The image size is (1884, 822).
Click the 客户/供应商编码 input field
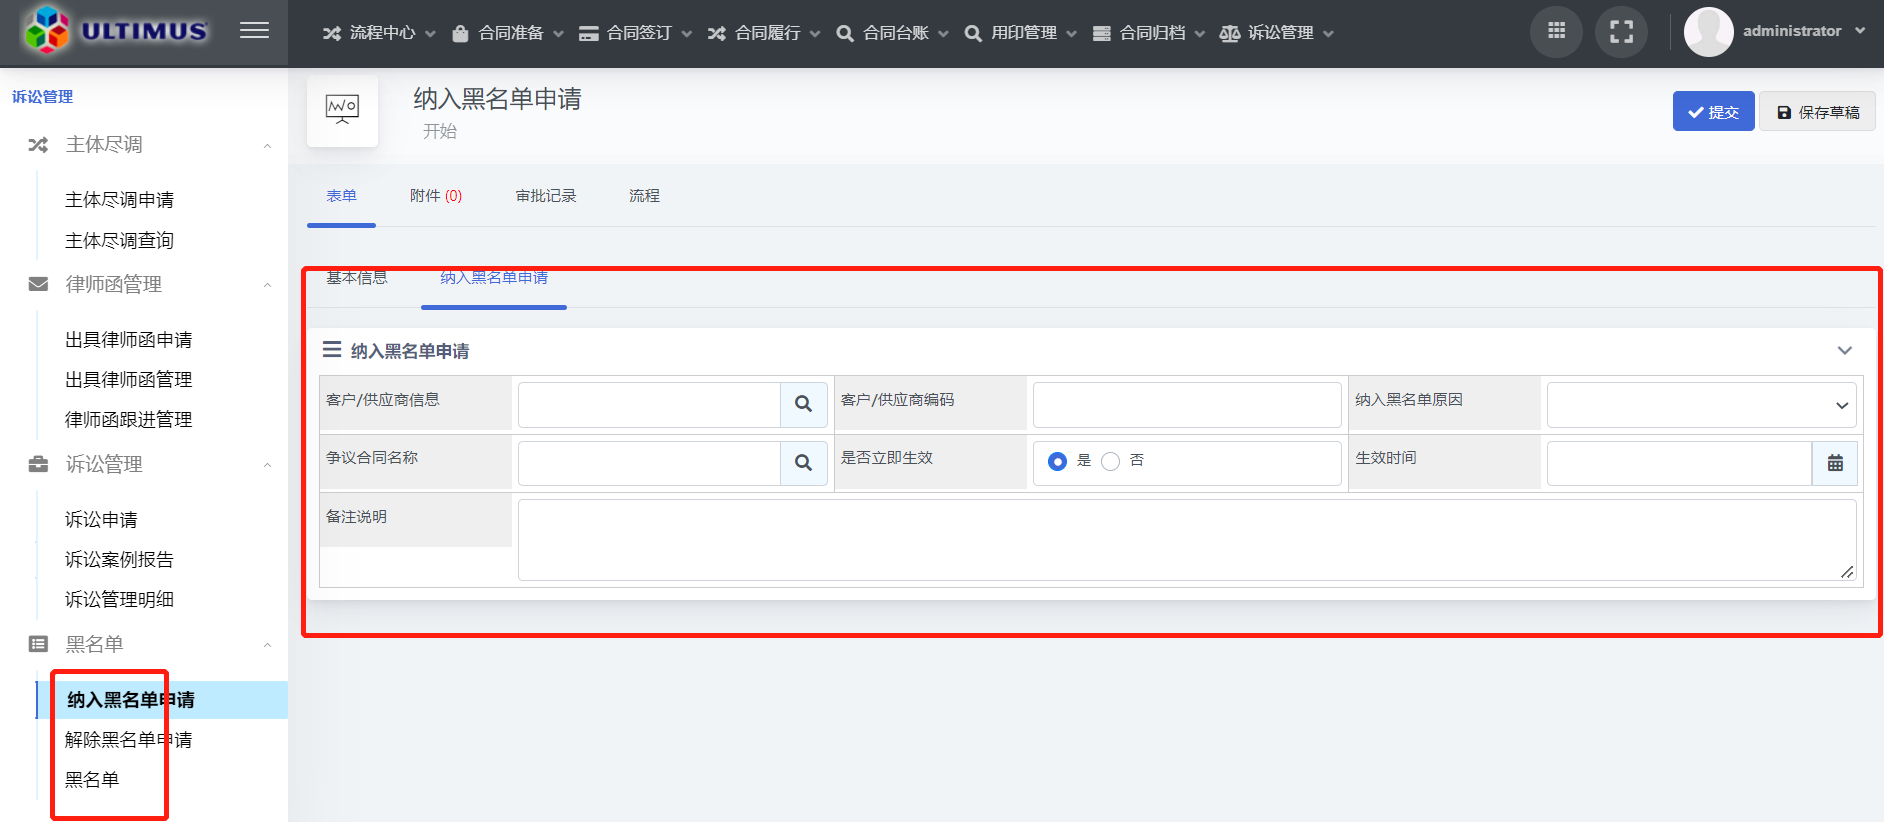(1187, 405)
